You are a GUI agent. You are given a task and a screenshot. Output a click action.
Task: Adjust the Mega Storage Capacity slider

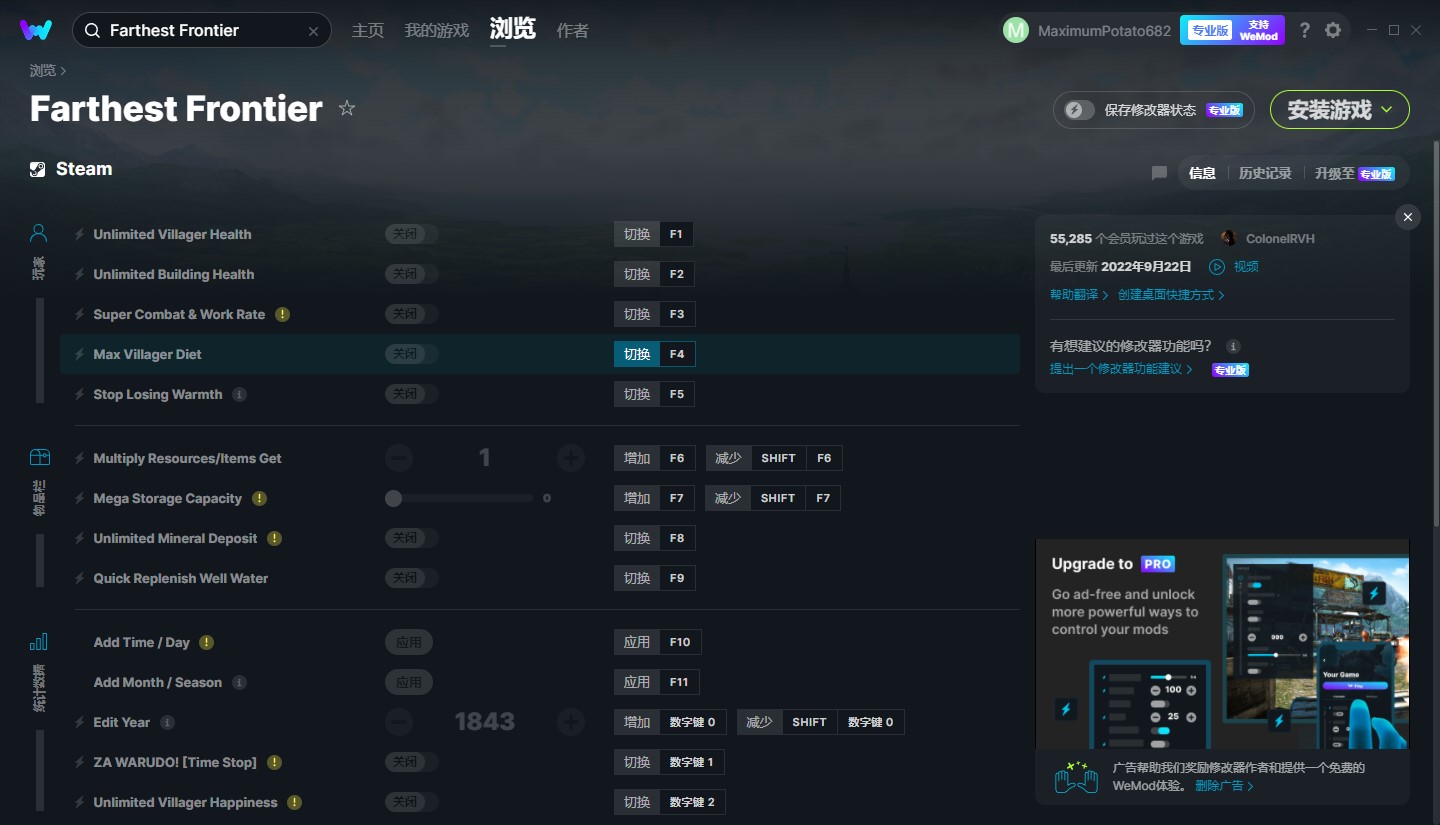[x=460, y=498]
